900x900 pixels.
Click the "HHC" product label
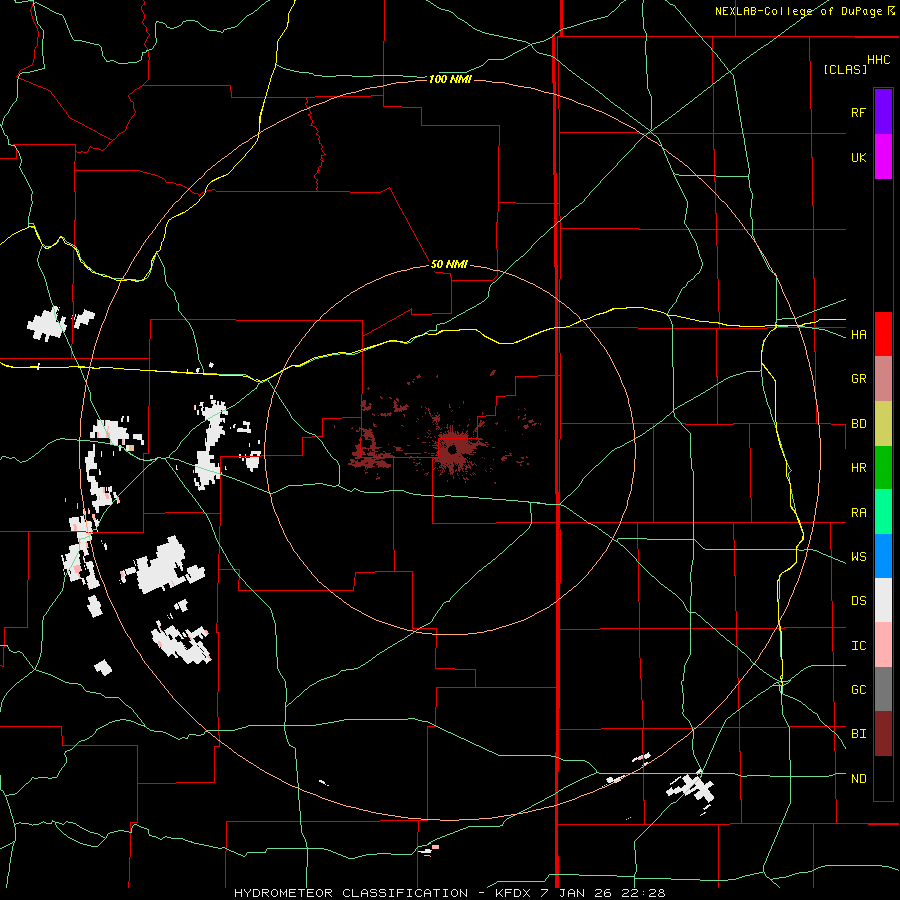click(x=879, y=60)
